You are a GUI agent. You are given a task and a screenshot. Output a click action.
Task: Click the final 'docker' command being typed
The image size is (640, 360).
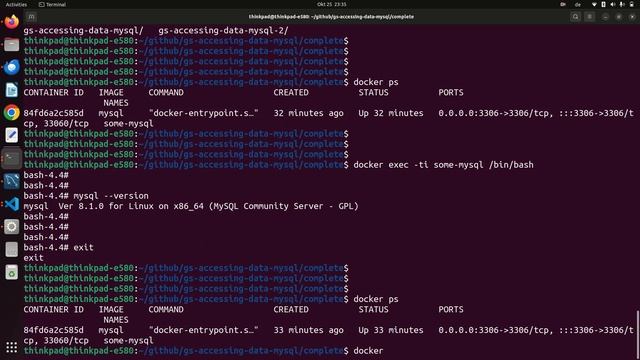[x=368, y=351]
